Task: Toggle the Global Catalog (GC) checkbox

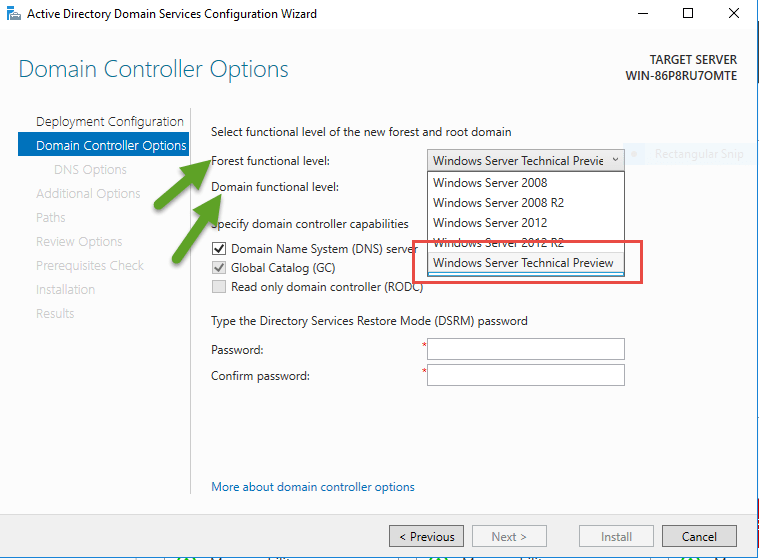Action: tap(219, 268)
